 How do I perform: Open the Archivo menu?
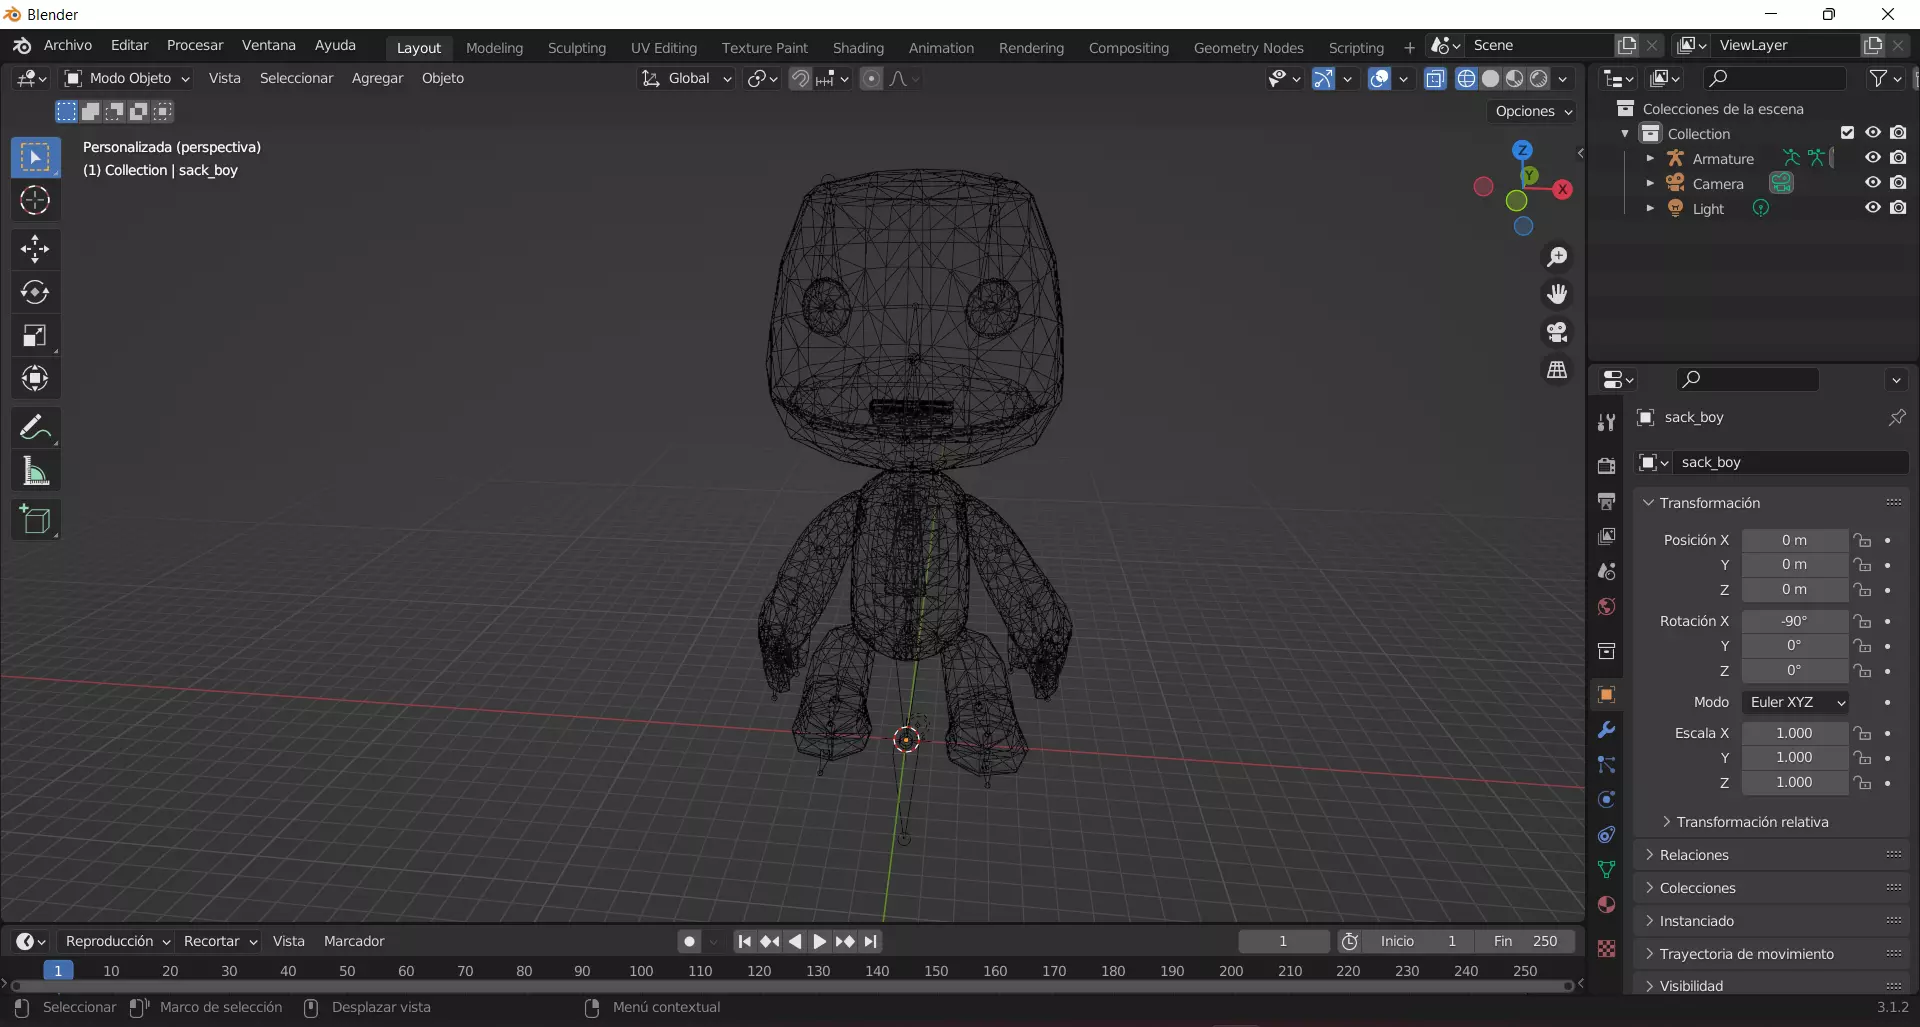point(68,45)
